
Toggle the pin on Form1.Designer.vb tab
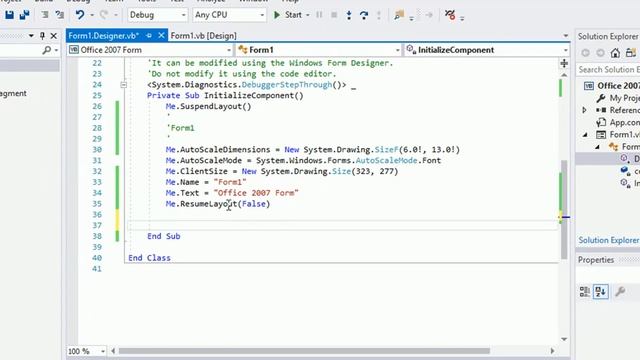click(x=149, y=36)
